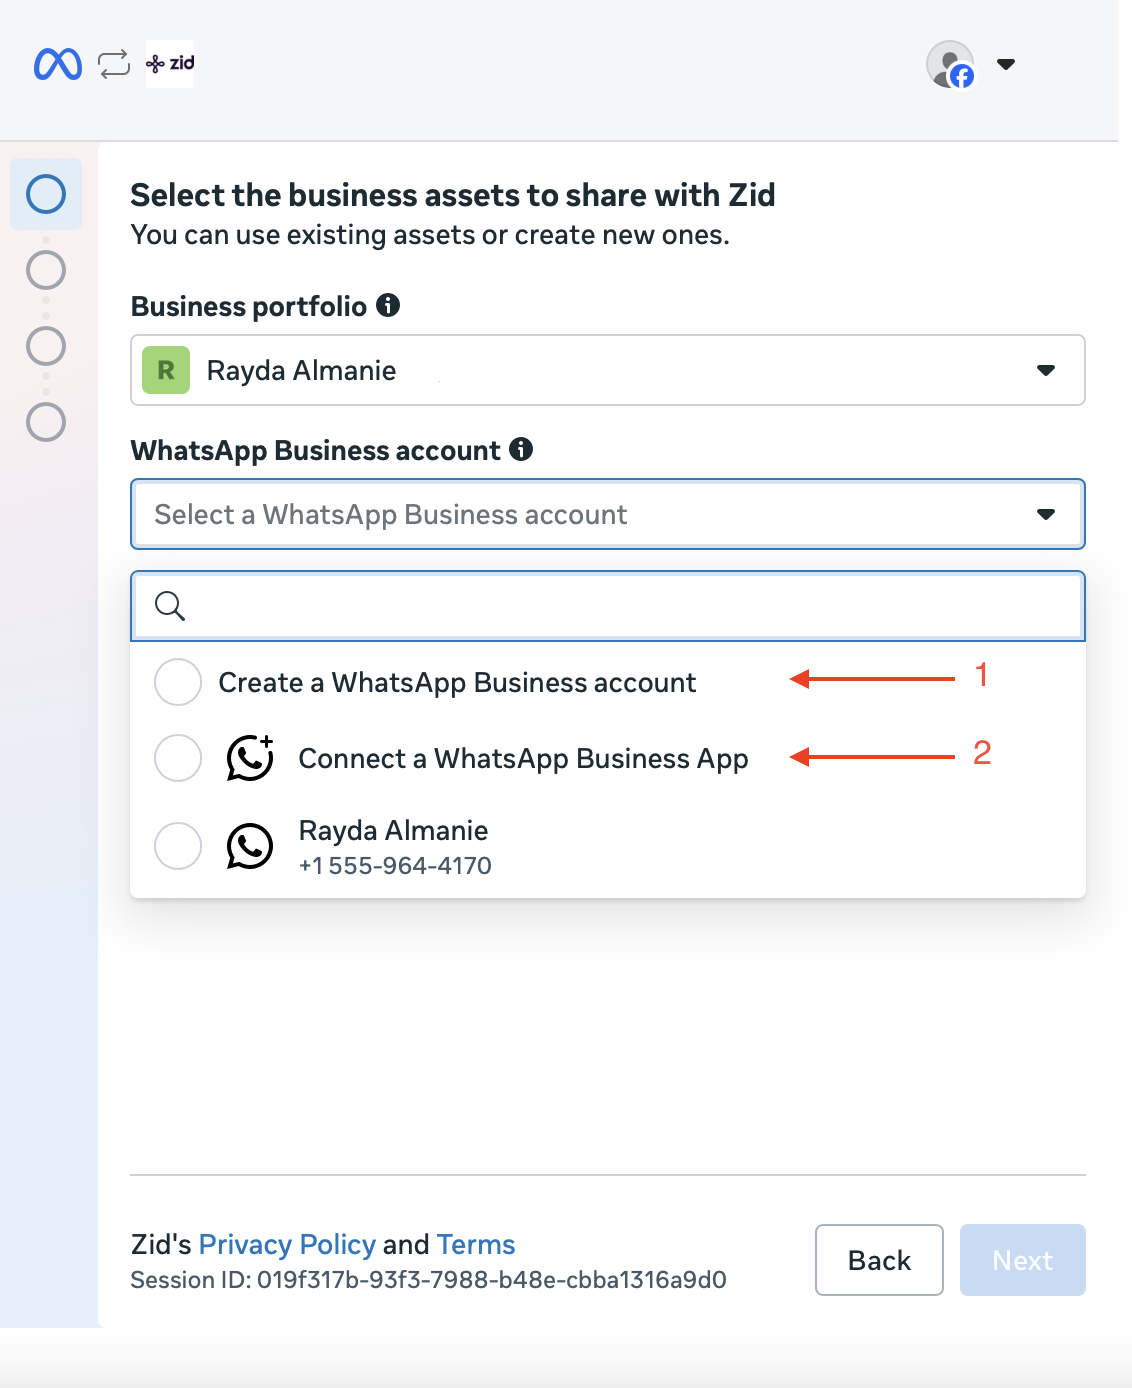The width and height of the screenshot is (1132, 1388).
Task: Expand the account menu arrow at top right
Action: pyautogui.click(x=1006, y=64)
